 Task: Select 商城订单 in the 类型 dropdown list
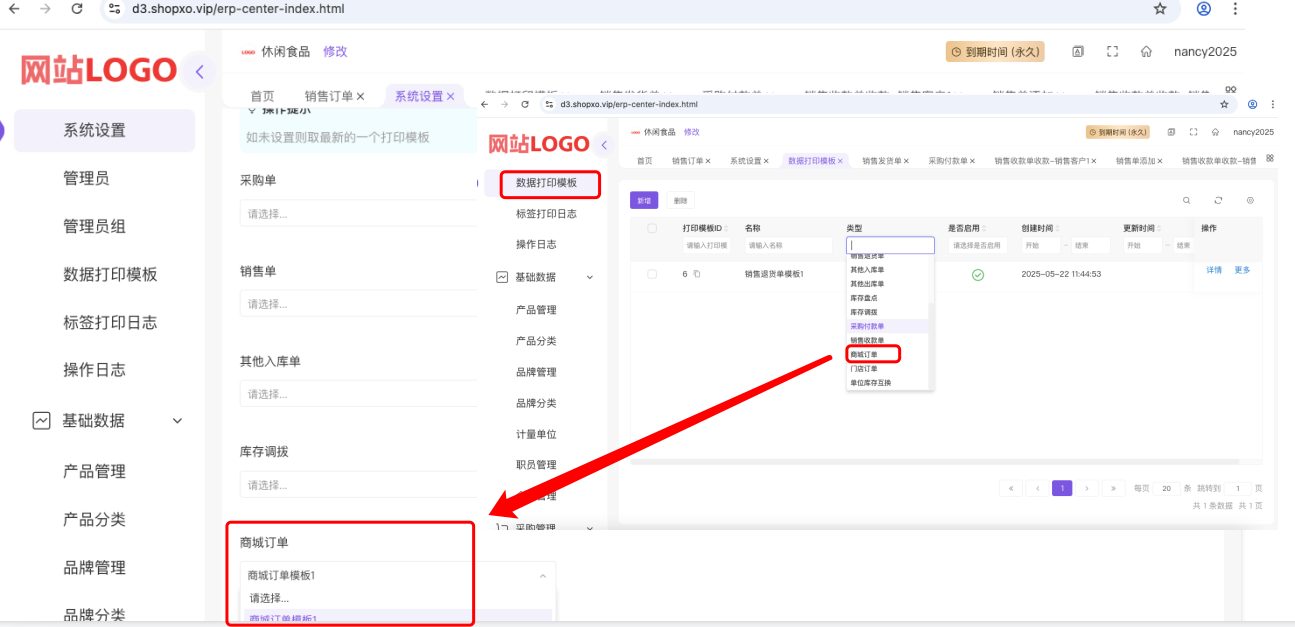[863, 354]
